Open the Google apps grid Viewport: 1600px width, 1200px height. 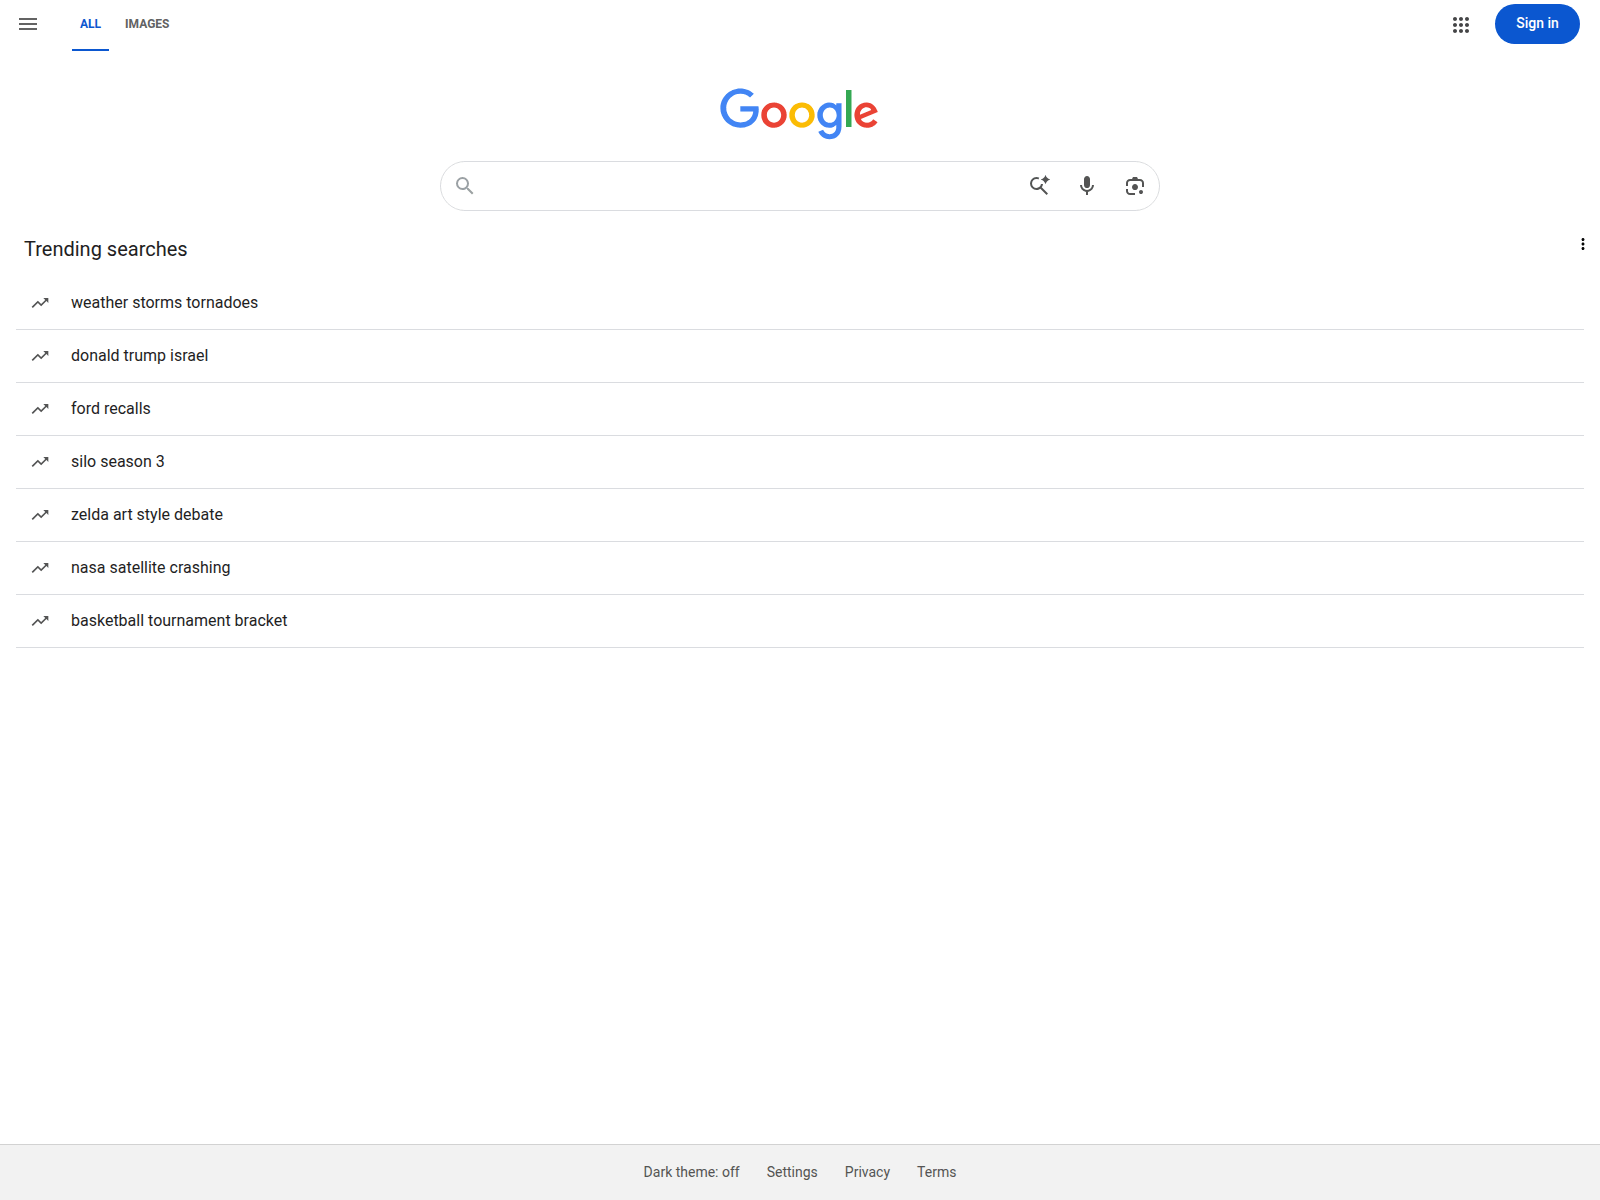click(1461, 25)
